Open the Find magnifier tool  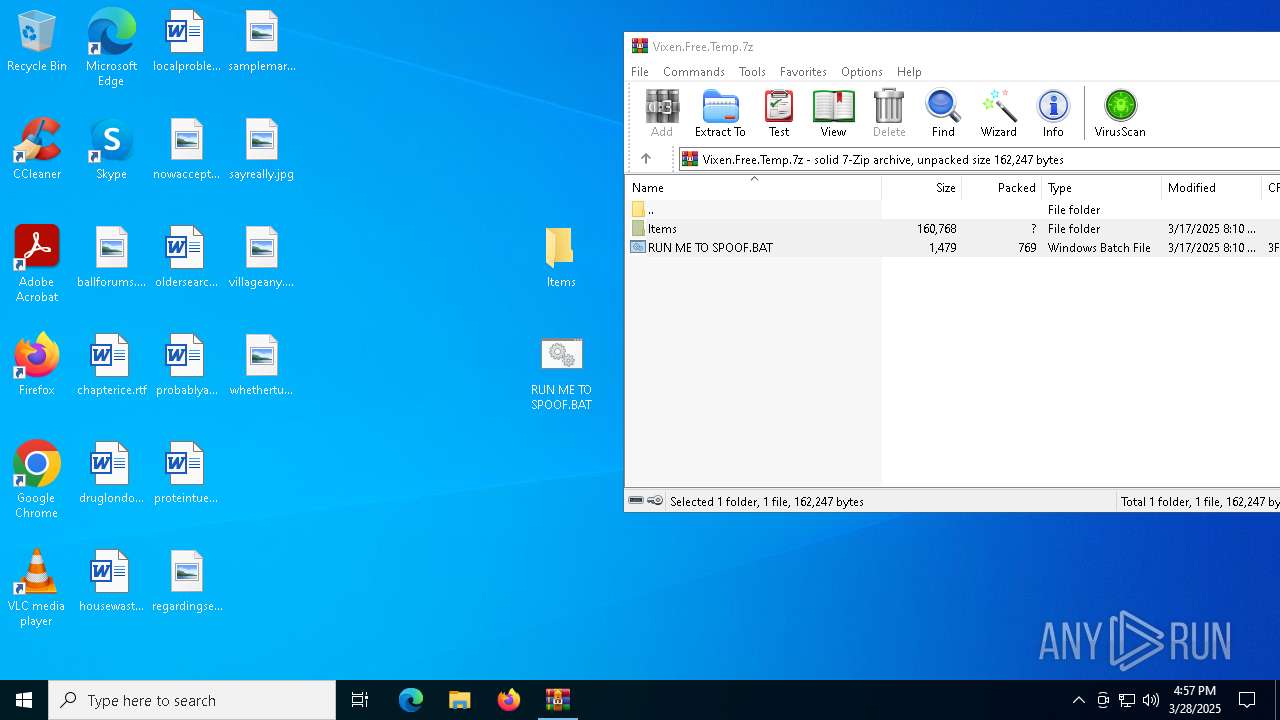(x=943, y=113)
